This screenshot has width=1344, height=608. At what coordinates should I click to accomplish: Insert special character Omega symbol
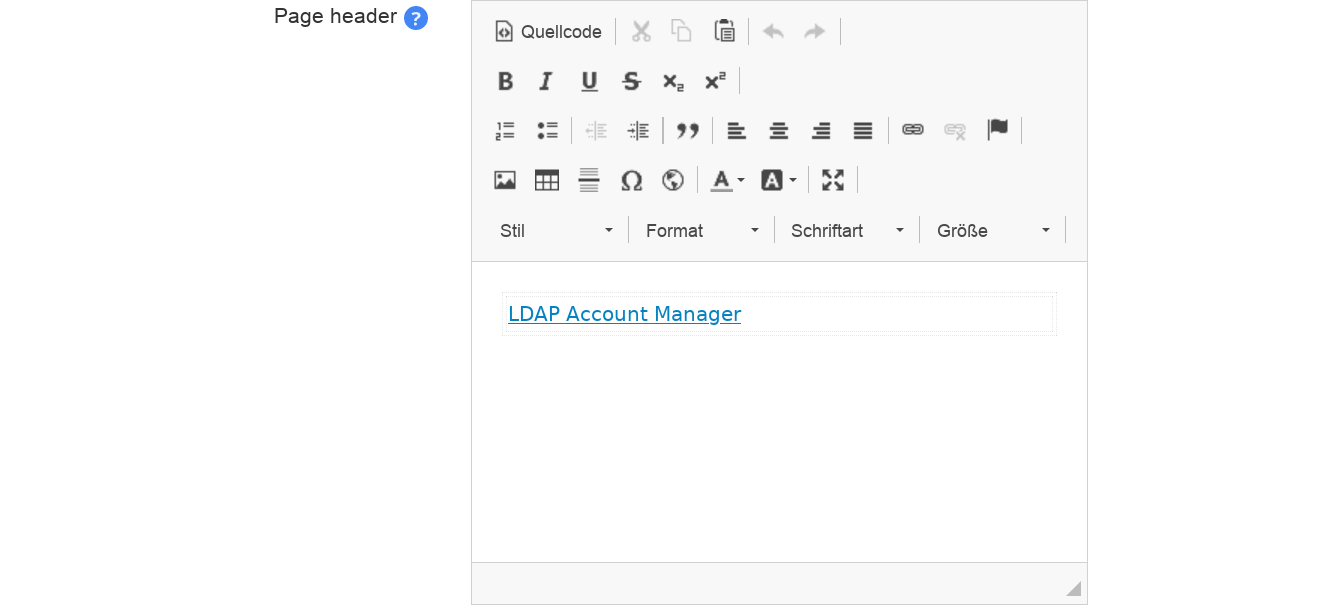631,180
